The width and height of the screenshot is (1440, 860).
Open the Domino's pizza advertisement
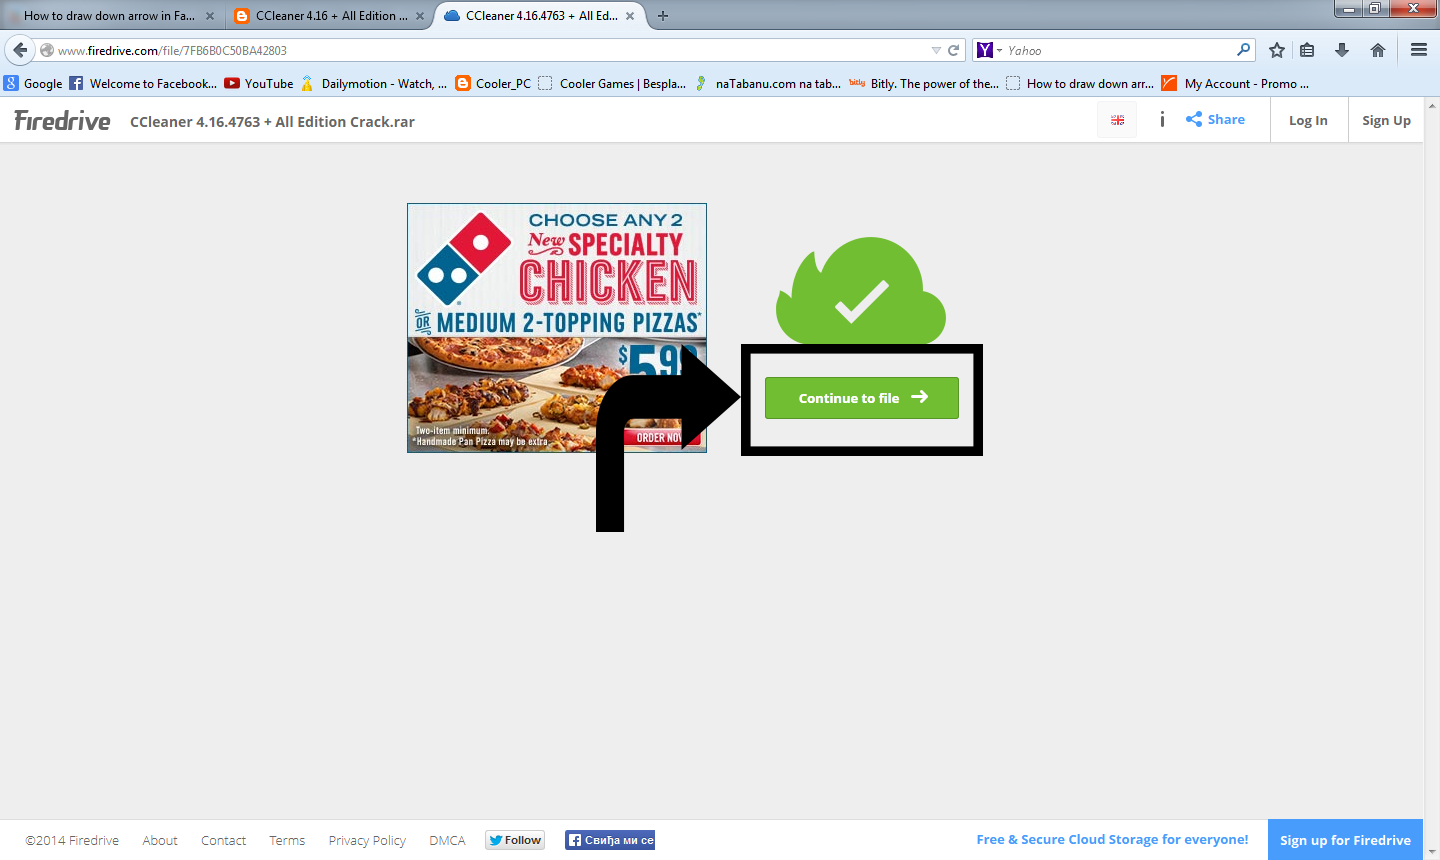click(557, 328)
